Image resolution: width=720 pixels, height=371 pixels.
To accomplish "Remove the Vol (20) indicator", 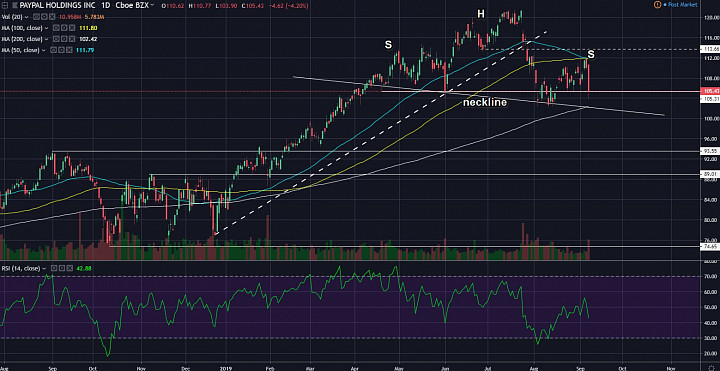I will coord(52,17).
